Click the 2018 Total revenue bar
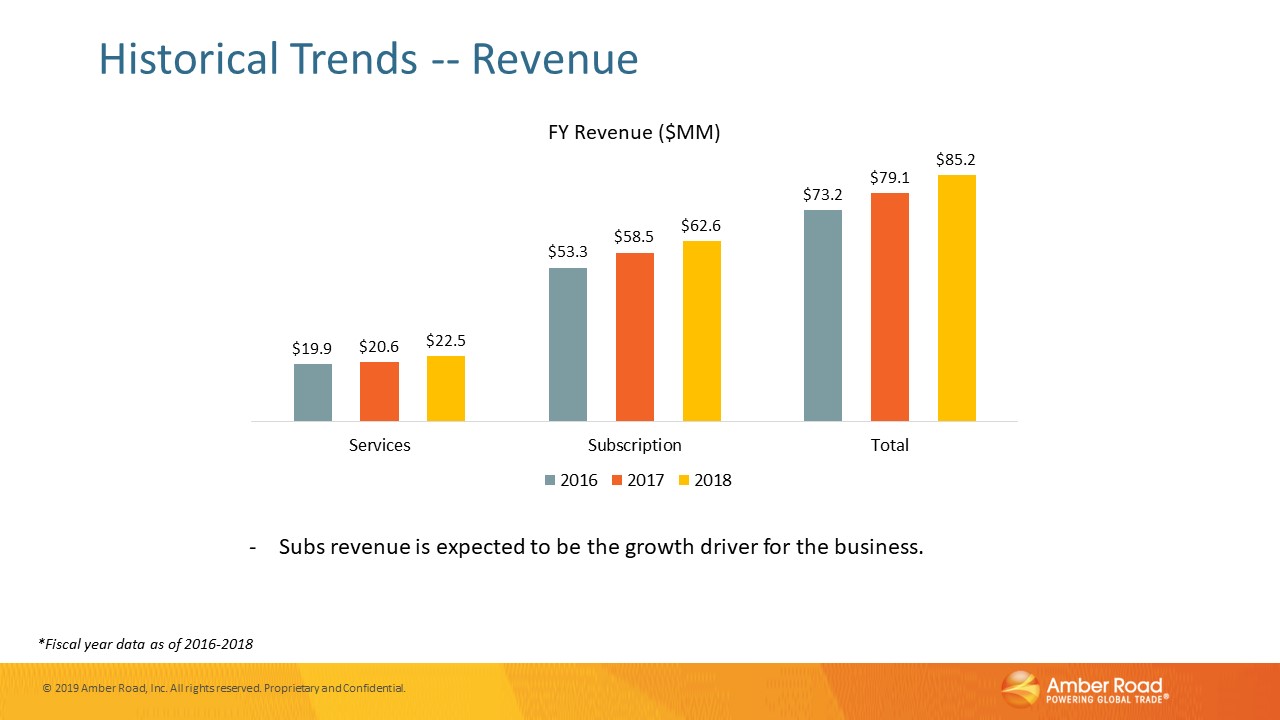 pyautogui.click(x=957, y=298)
